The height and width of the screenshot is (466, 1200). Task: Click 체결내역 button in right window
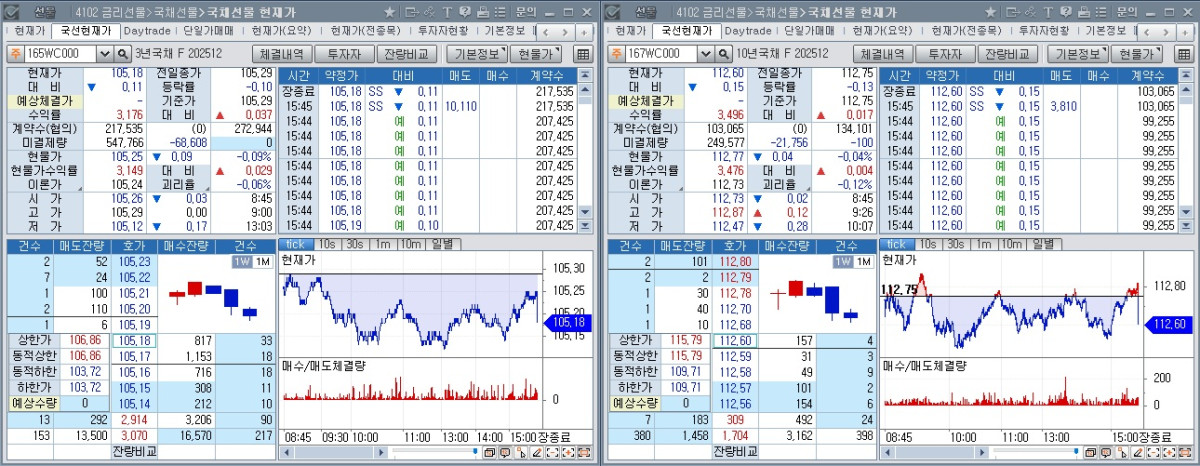pos(881,55)
